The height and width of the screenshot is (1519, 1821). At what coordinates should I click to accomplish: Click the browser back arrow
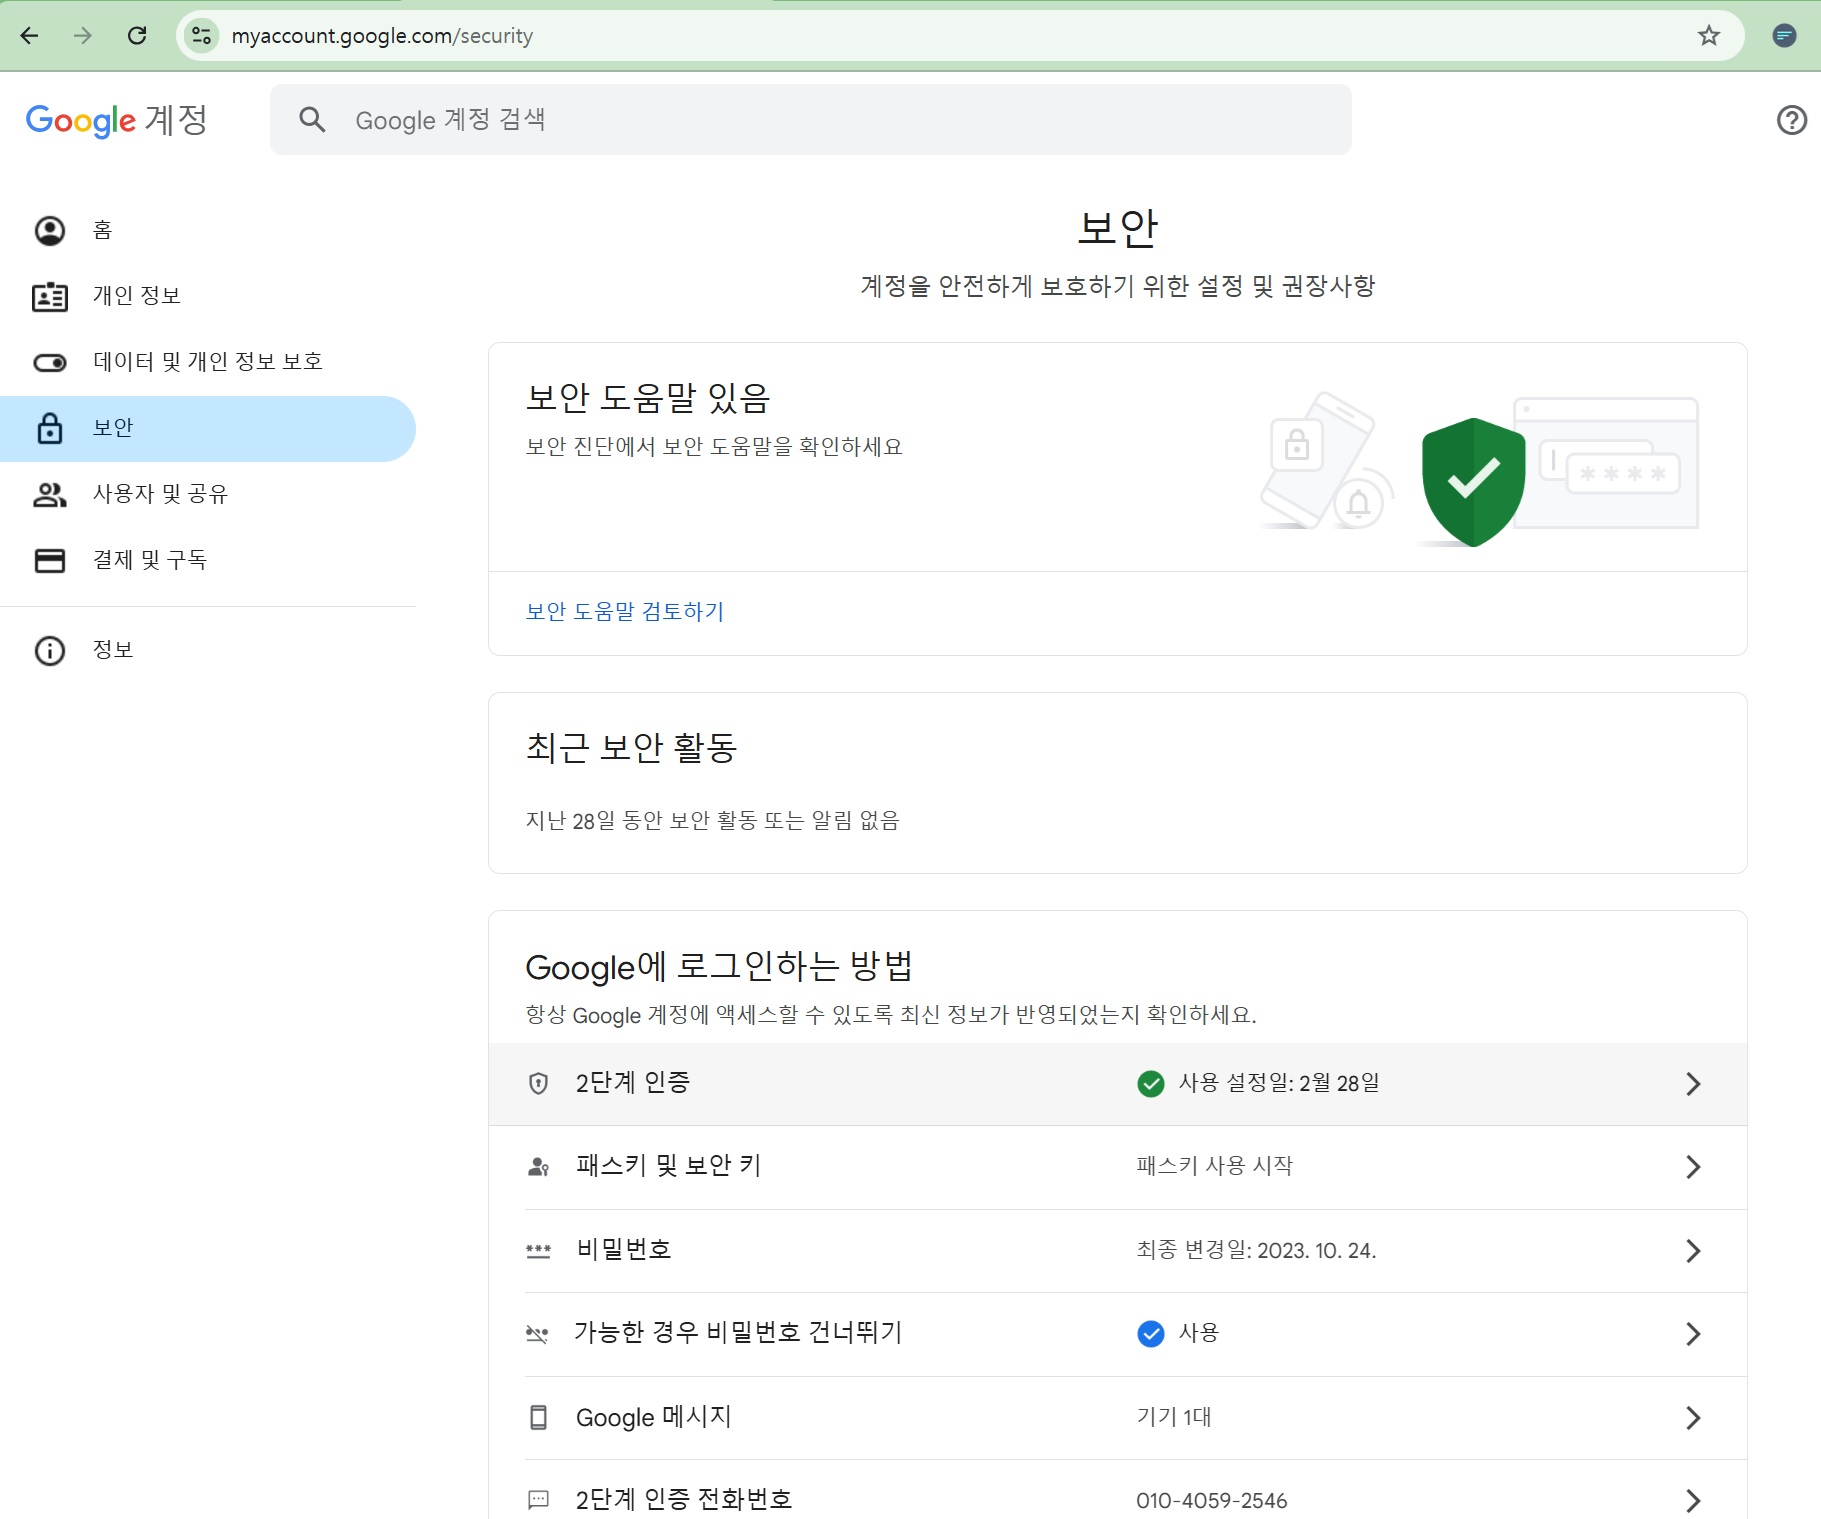pos(29,36)
